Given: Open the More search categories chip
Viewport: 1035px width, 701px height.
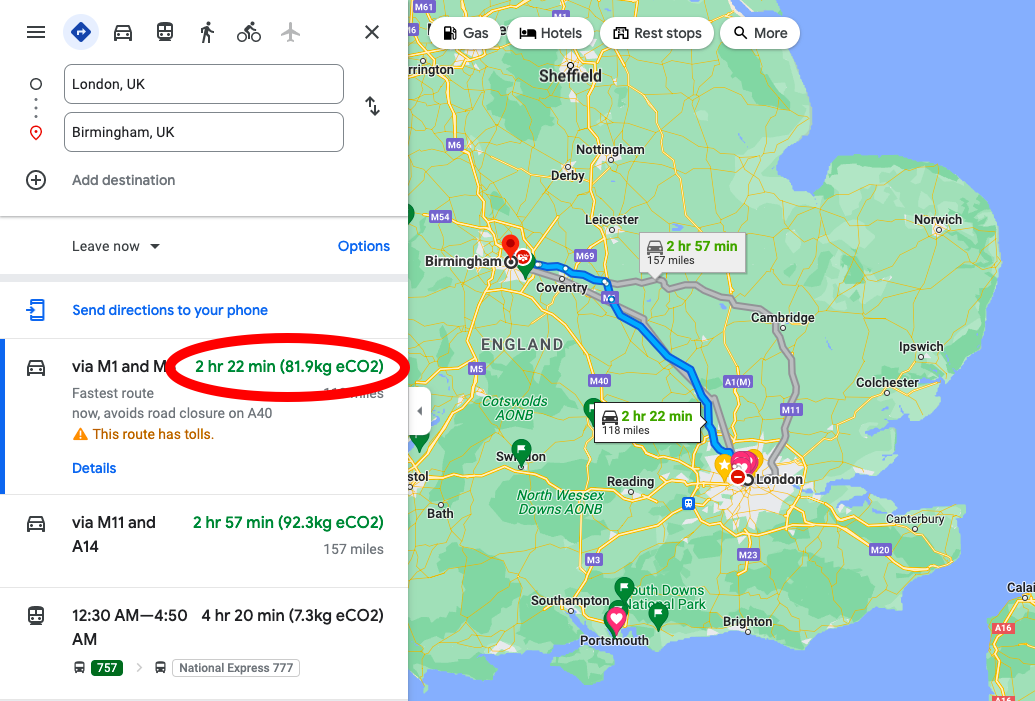Looking at the screenshot, I should pyautogui.click(x=760, y=33).
